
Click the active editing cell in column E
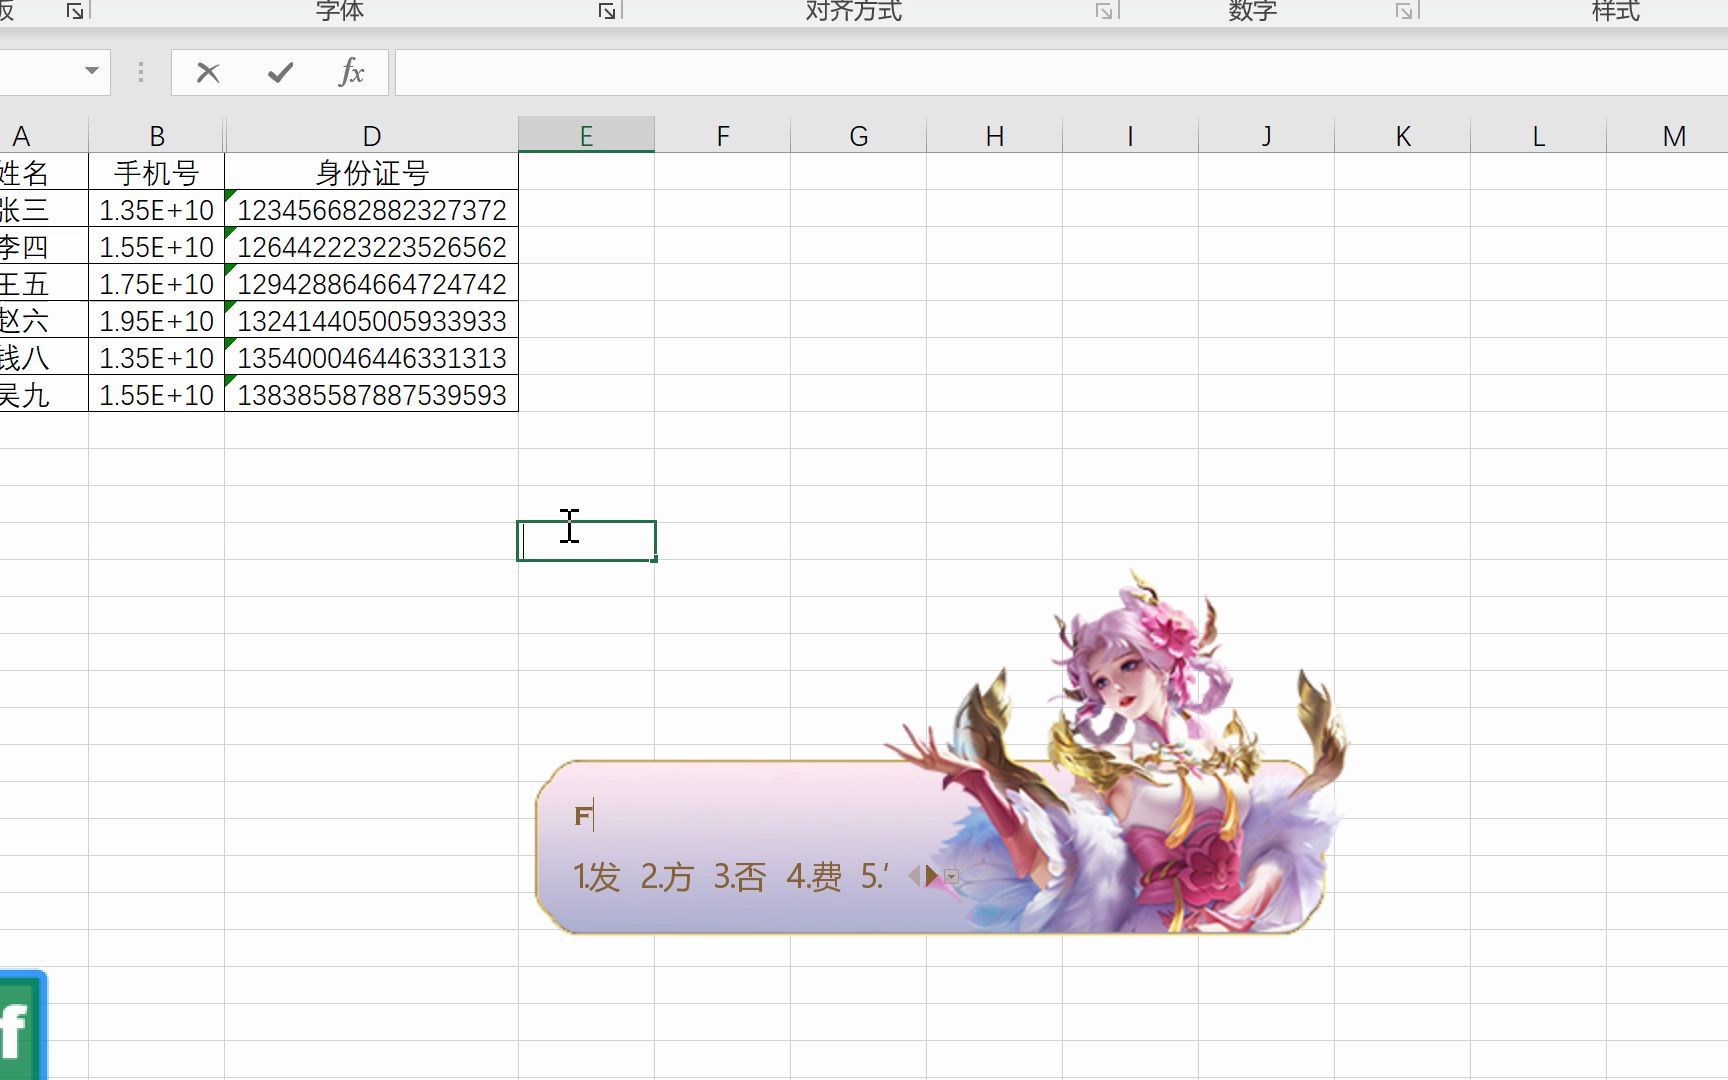pyautogui.click(x=586, y=541)
